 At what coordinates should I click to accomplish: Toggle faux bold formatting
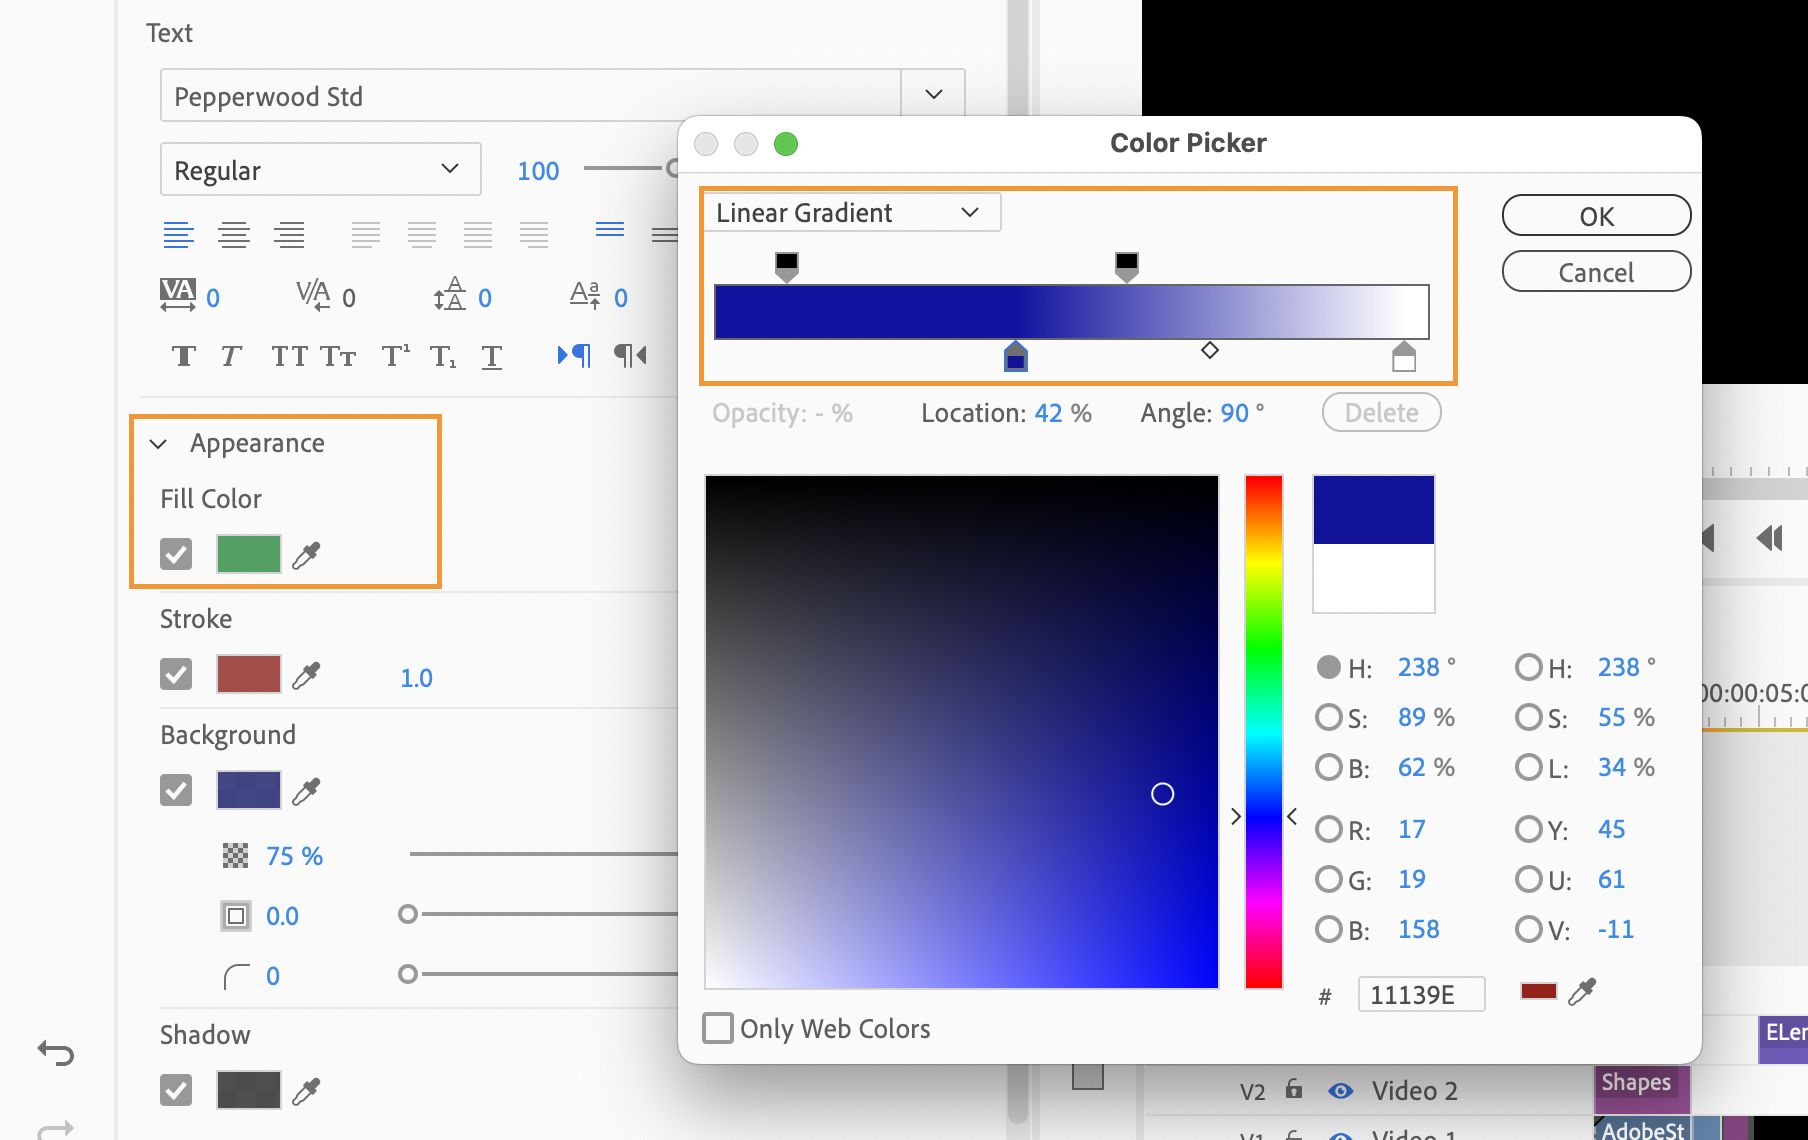coord(183,355)
